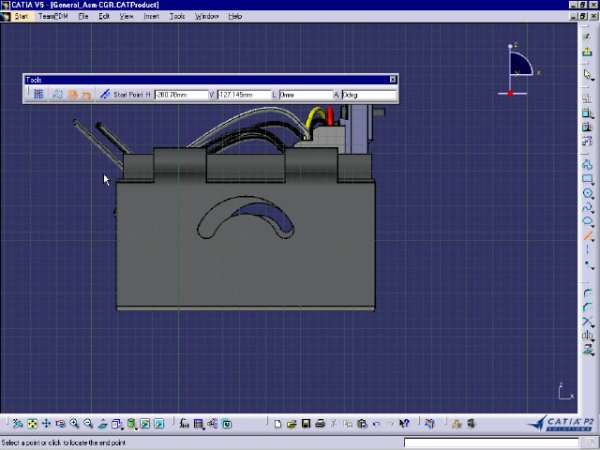
Task: Select the orange Line tool
Action: point(587,235)
